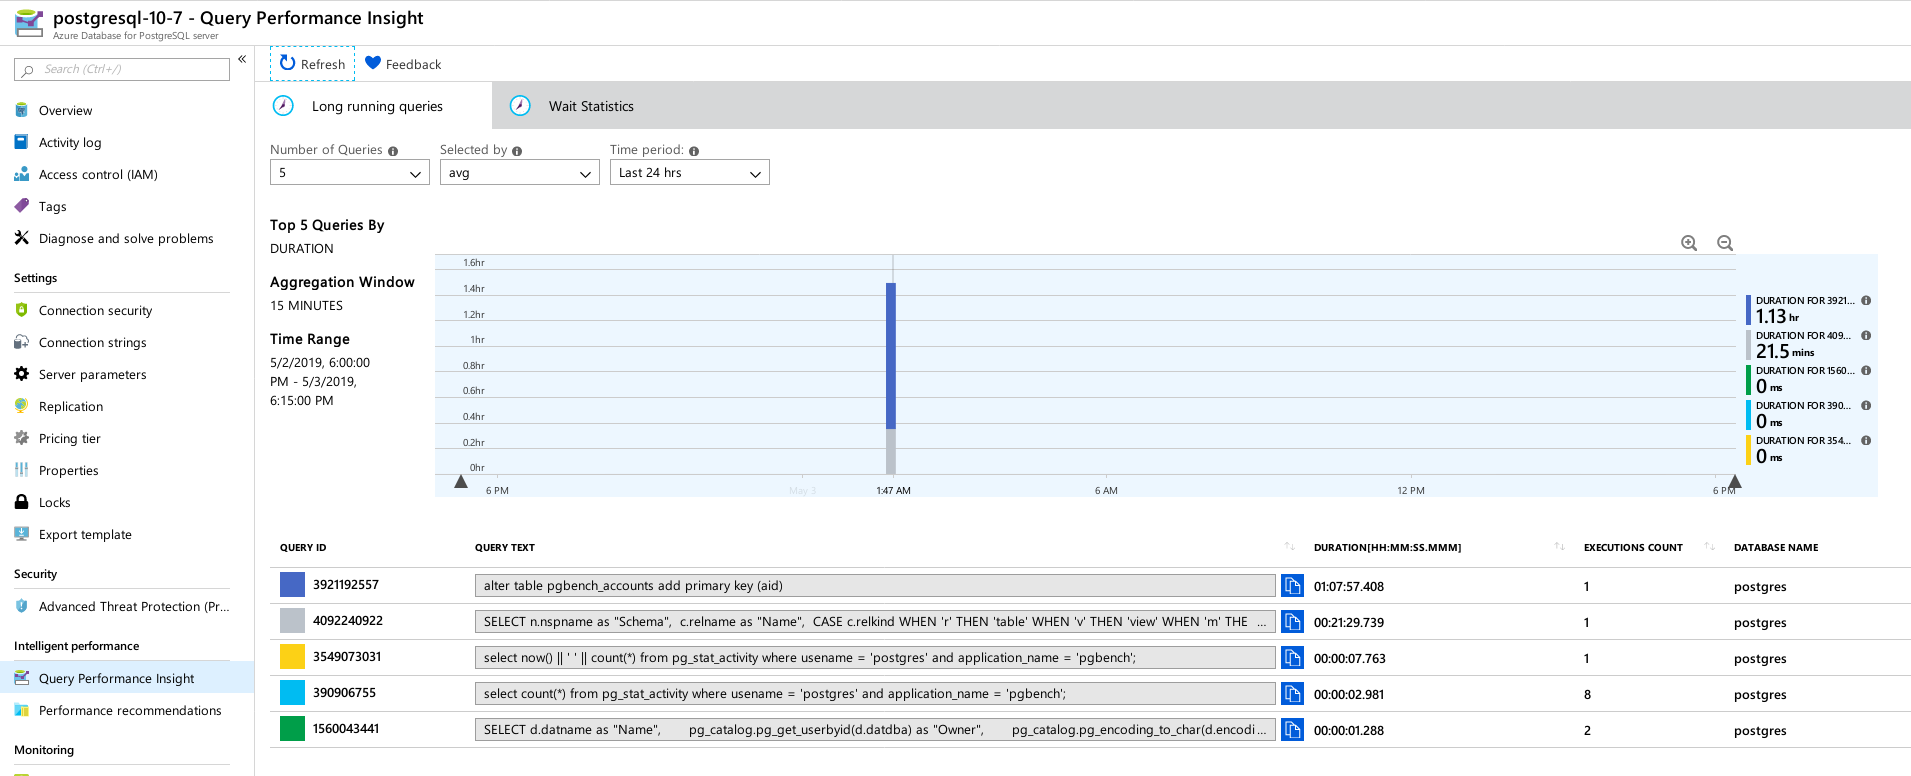Click yellow swatch for query 3549073031
This screenshot has width=1911, height=776.
(292, 657)
